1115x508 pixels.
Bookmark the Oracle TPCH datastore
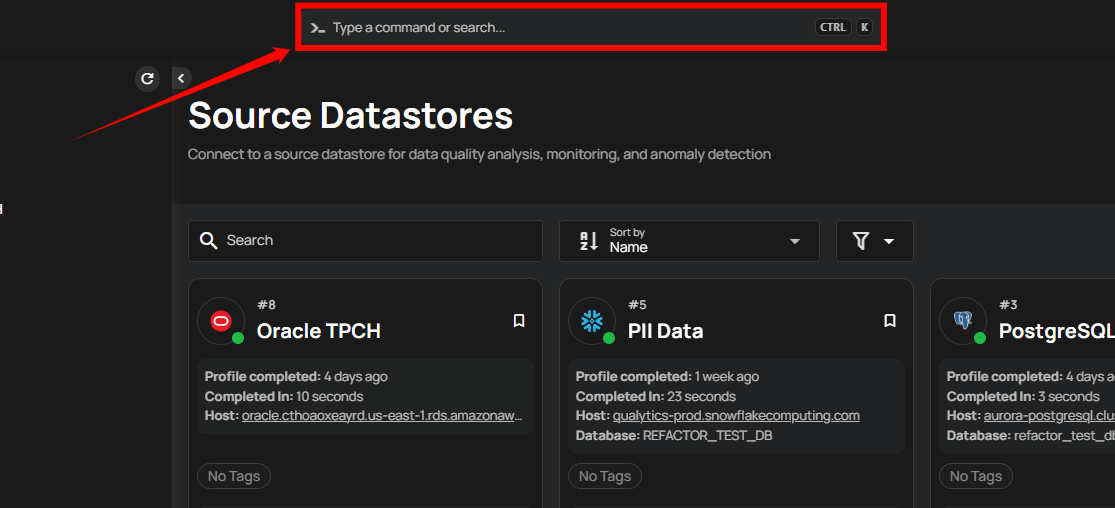click(x=519, y=321)
